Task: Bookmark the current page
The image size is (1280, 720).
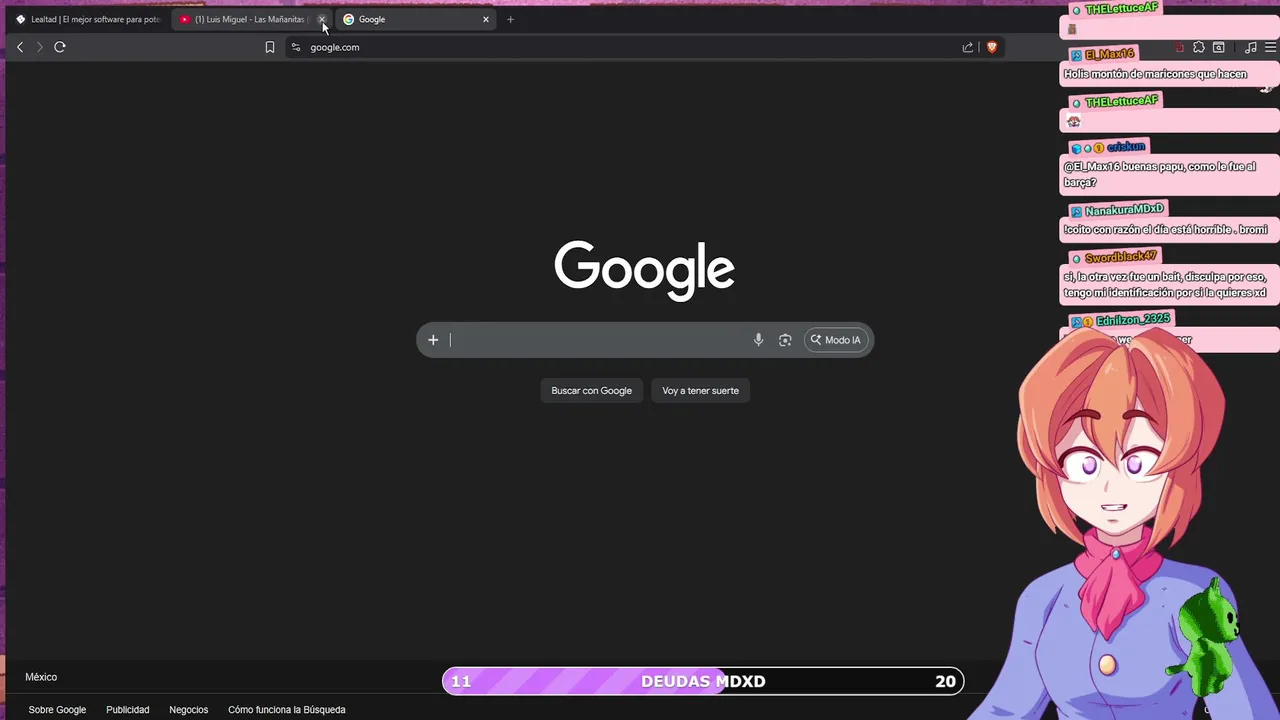Action: click(x=270, y=47)
